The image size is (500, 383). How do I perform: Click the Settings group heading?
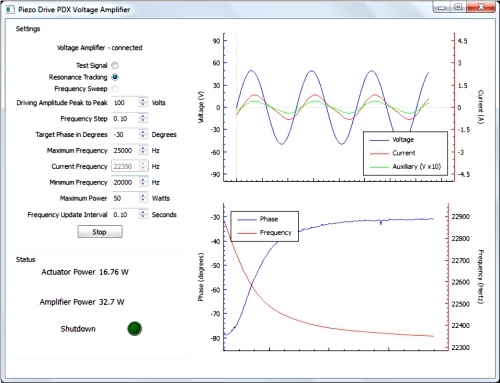28,29
